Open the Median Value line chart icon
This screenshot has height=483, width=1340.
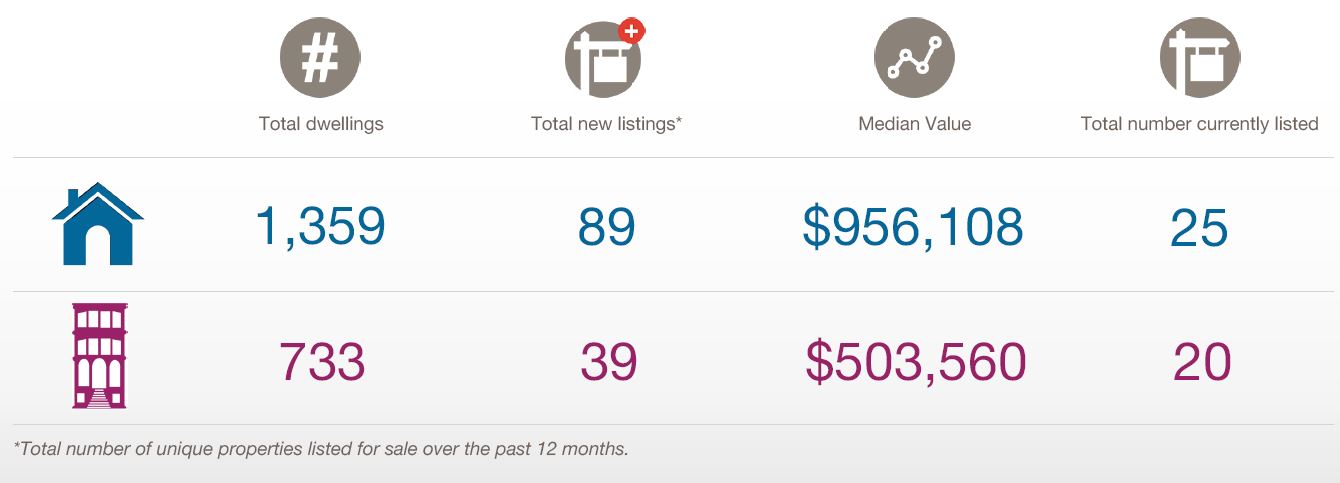pyautogui.click(x=914, y=58)
